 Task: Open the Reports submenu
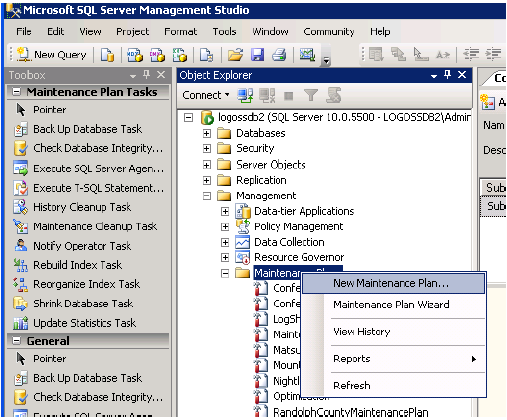tap(393, 359)
